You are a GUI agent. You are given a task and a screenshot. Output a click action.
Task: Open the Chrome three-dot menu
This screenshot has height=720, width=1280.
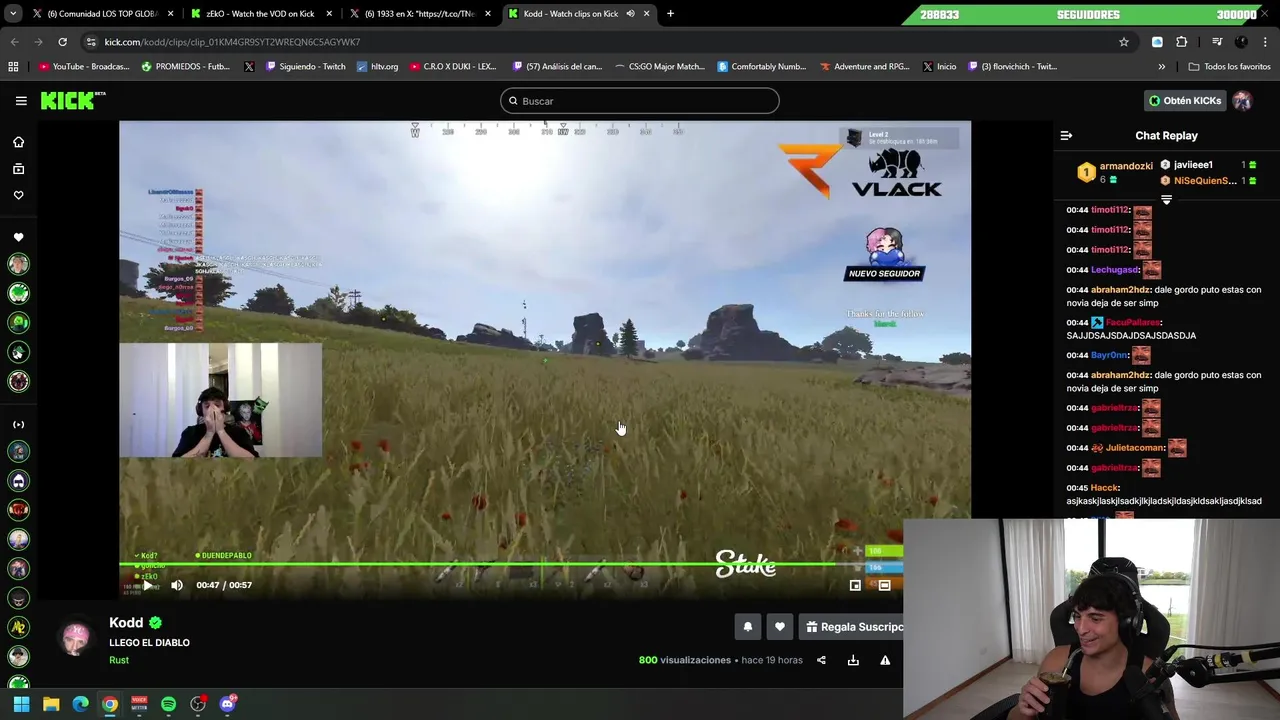[x=1265, y=42]
